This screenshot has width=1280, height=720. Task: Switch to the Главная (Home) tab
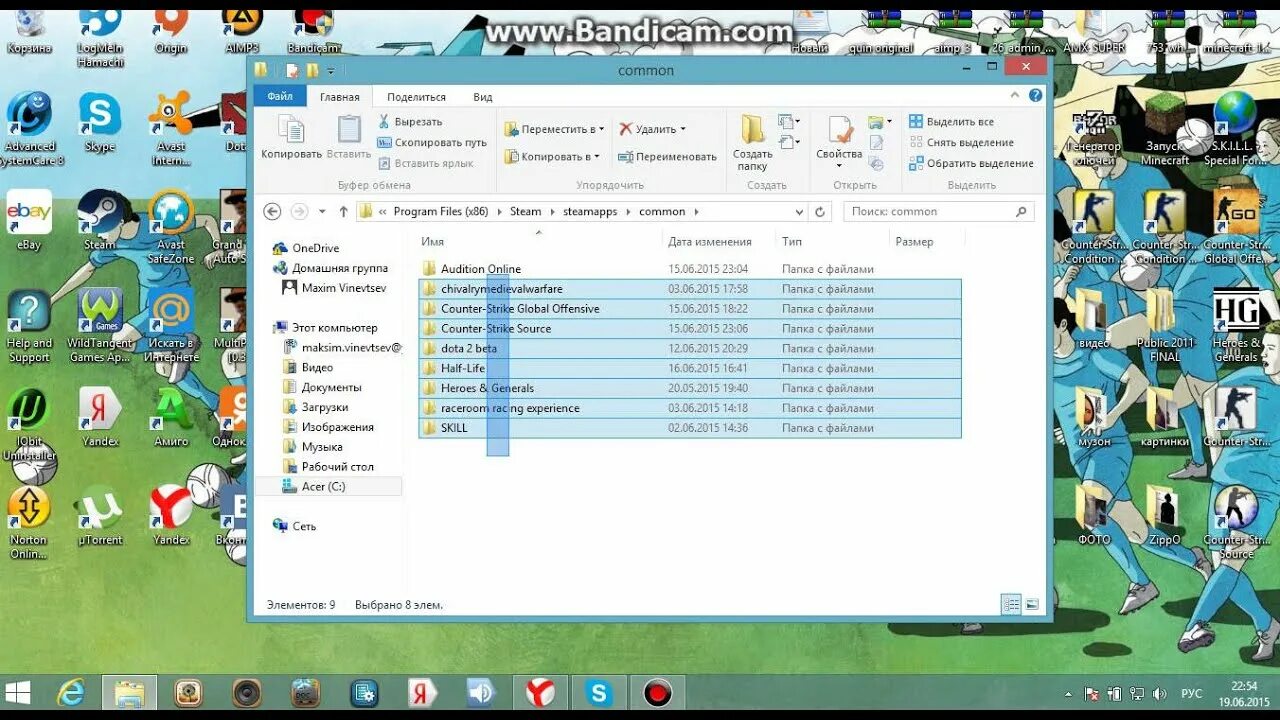tap(340, 97)
